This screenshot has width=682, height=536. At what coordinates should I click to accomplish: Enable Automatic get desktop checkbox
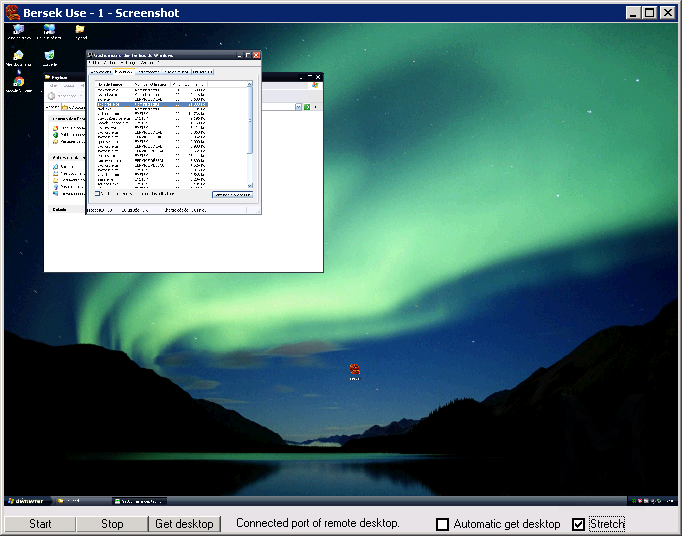click(443, 525)
